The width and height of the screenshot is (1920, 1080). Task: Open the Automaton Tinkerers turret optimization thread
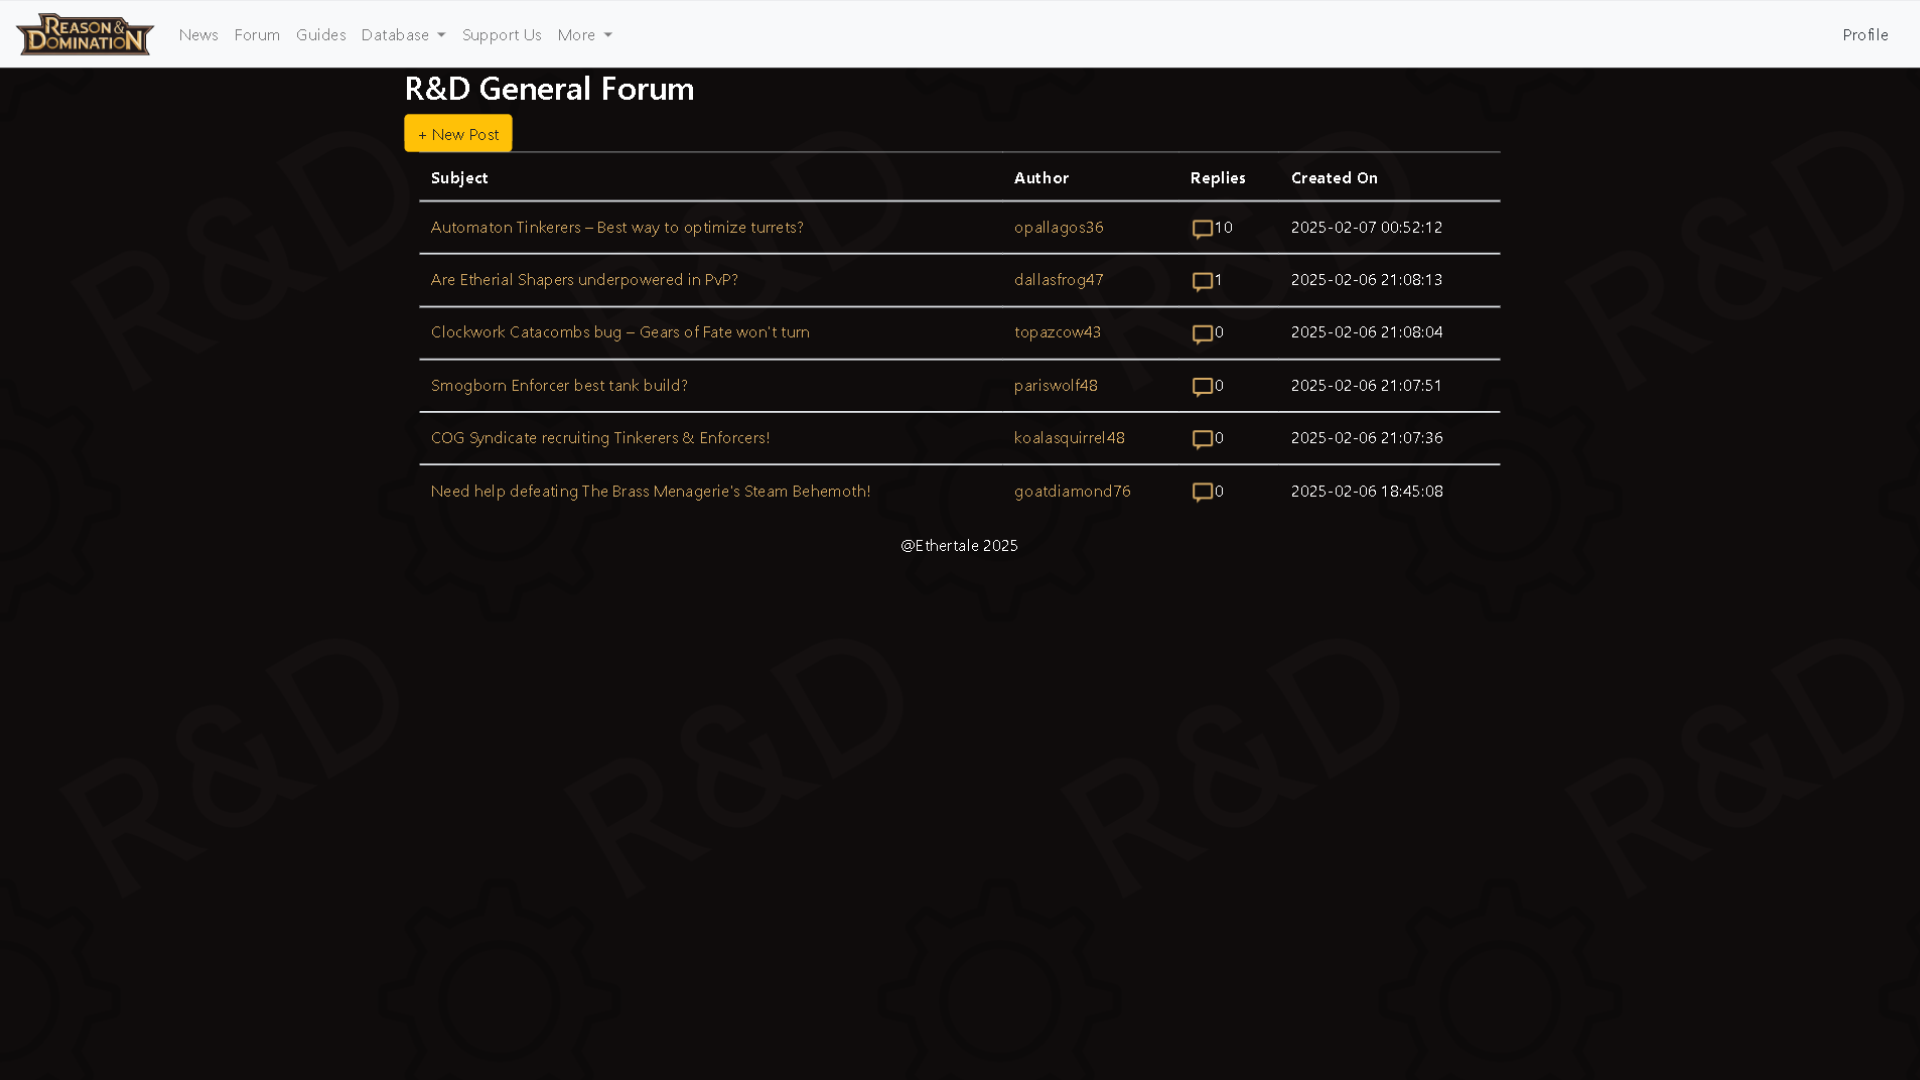[616, 227]
